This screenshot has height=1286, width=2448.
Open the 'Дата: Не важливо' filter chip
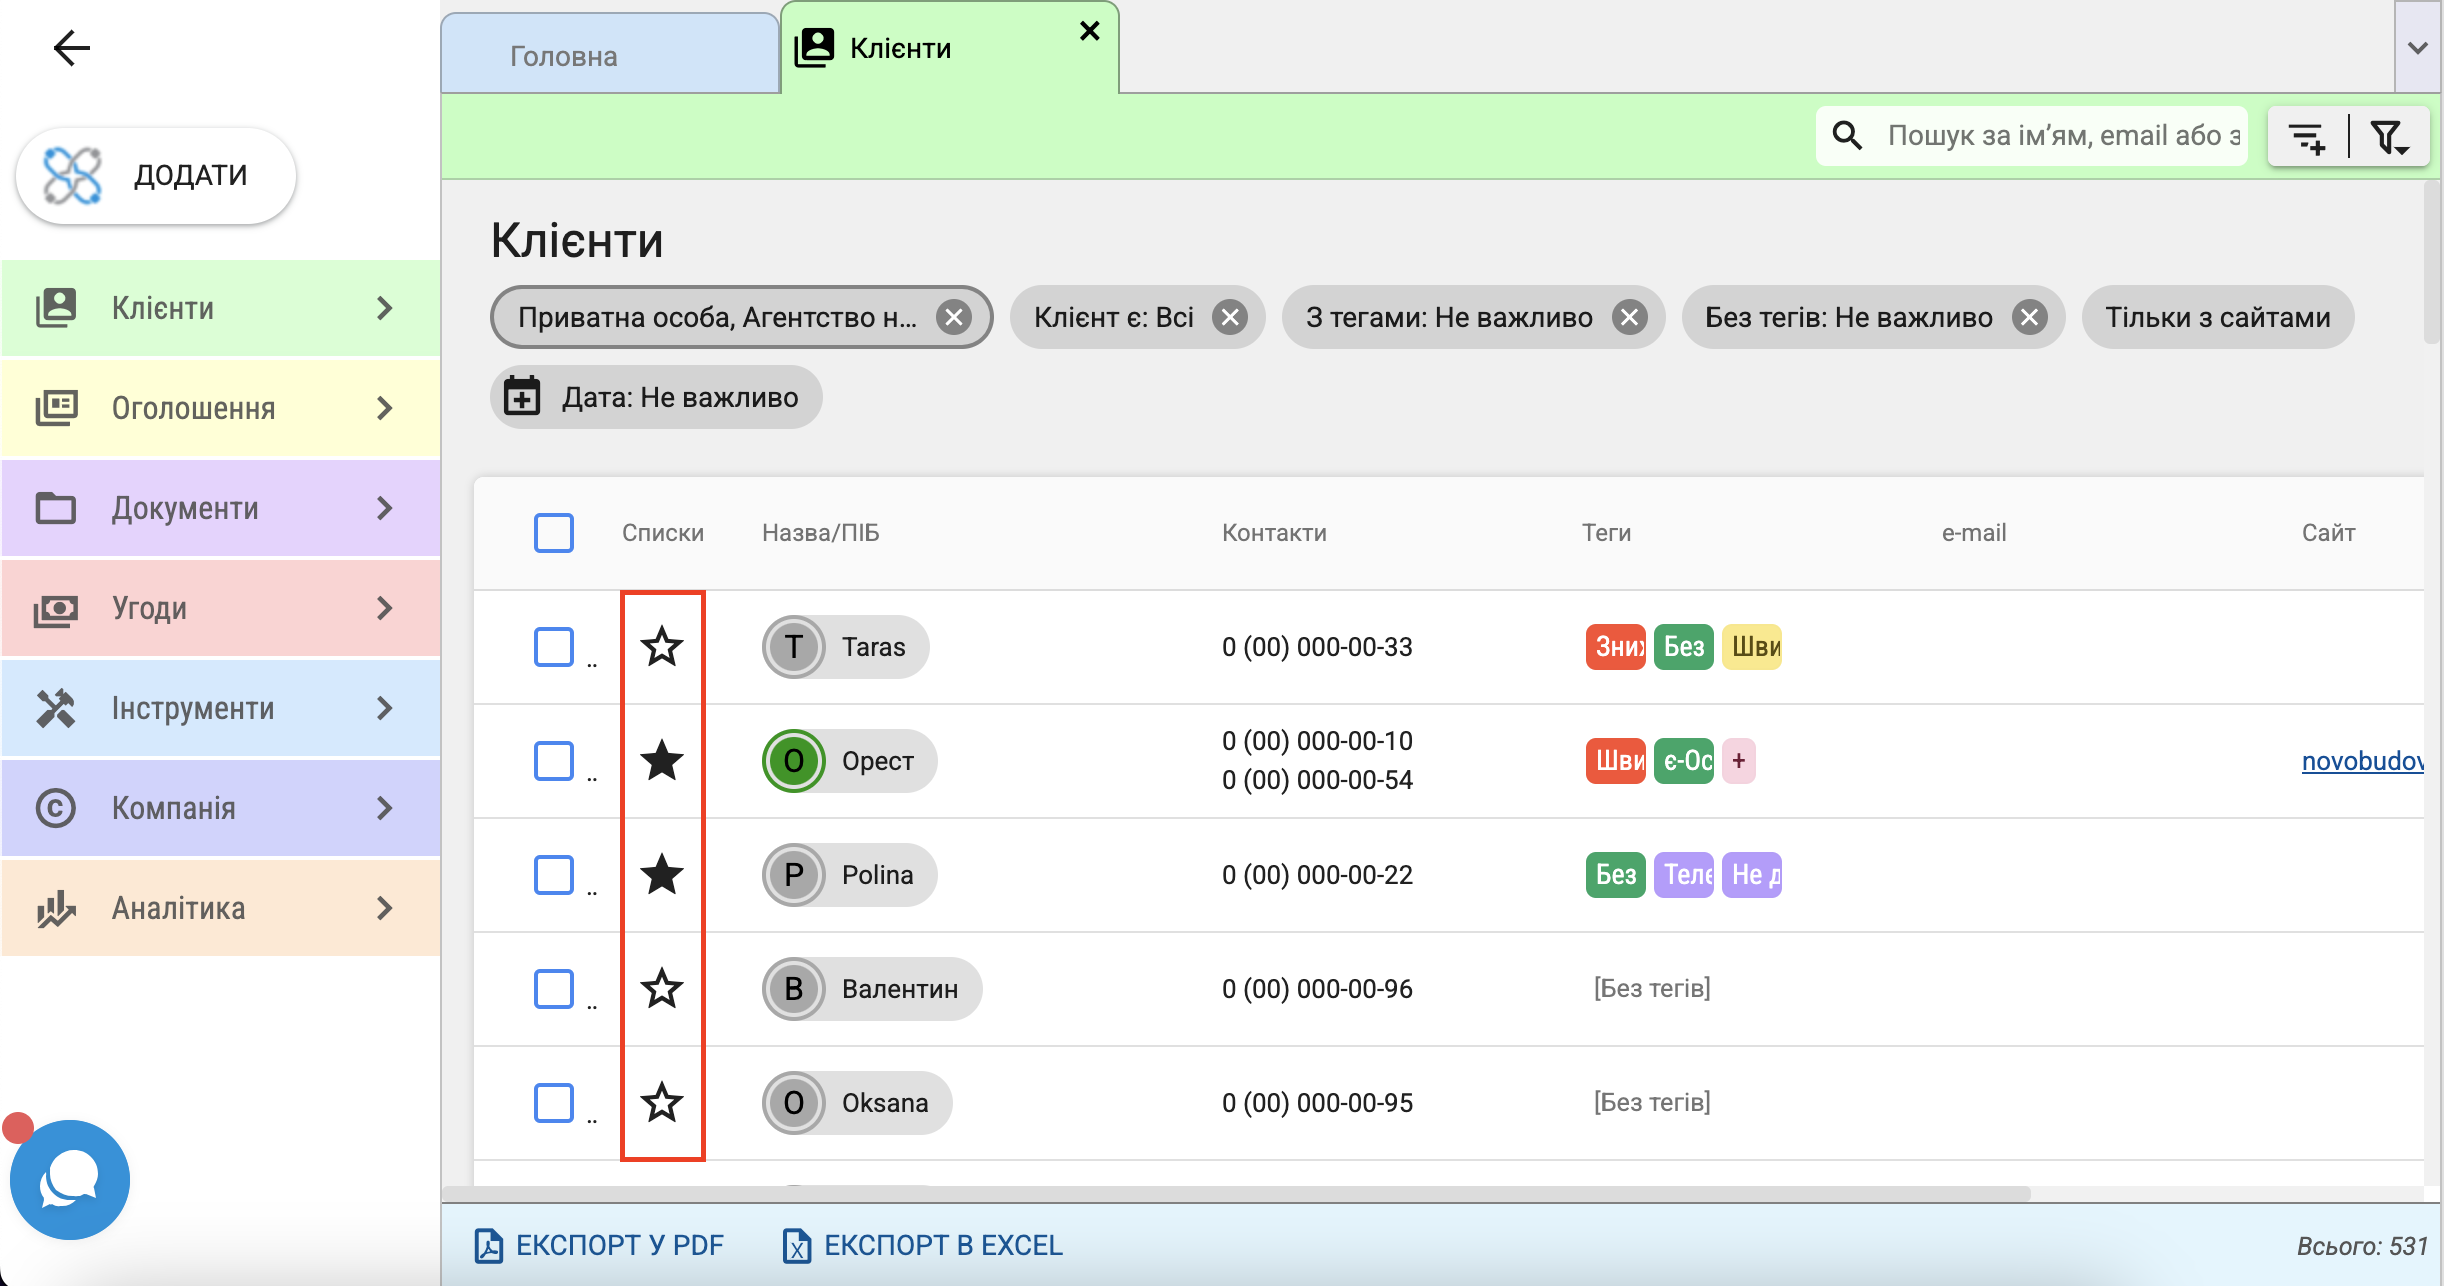pos(656,397)
